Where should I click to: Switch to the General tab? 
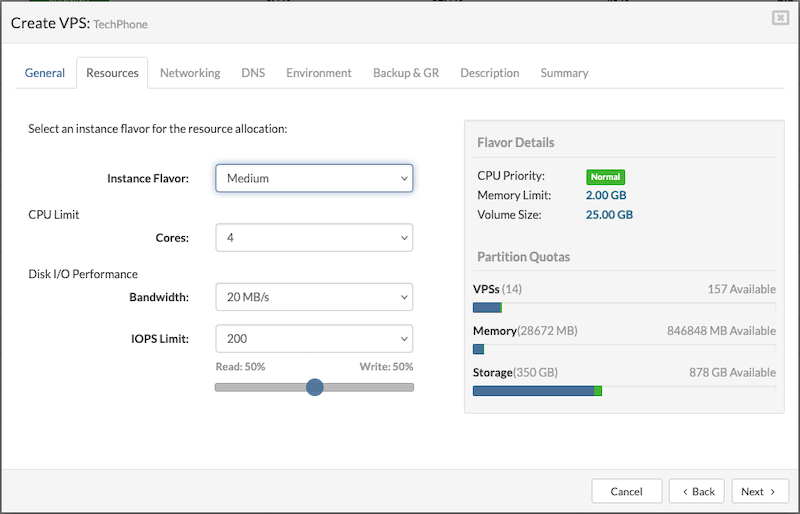coord(45,73)
